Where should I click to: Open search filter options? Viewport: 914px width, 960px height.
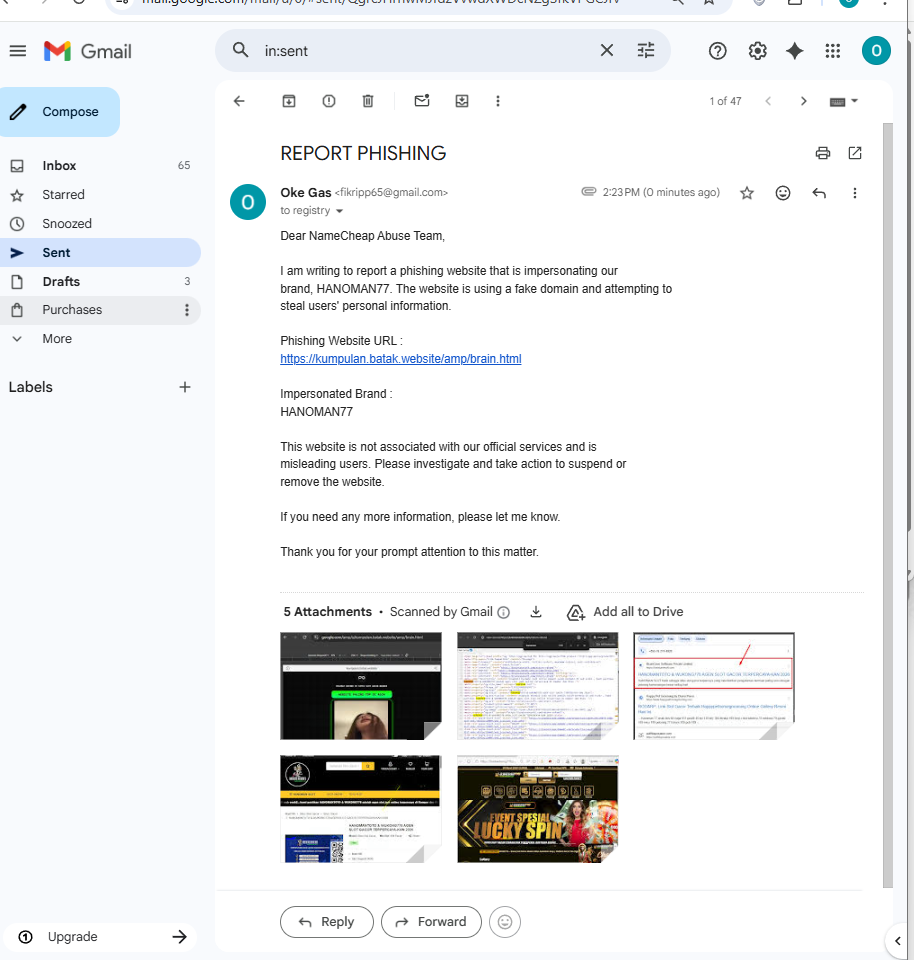point(645,50)
